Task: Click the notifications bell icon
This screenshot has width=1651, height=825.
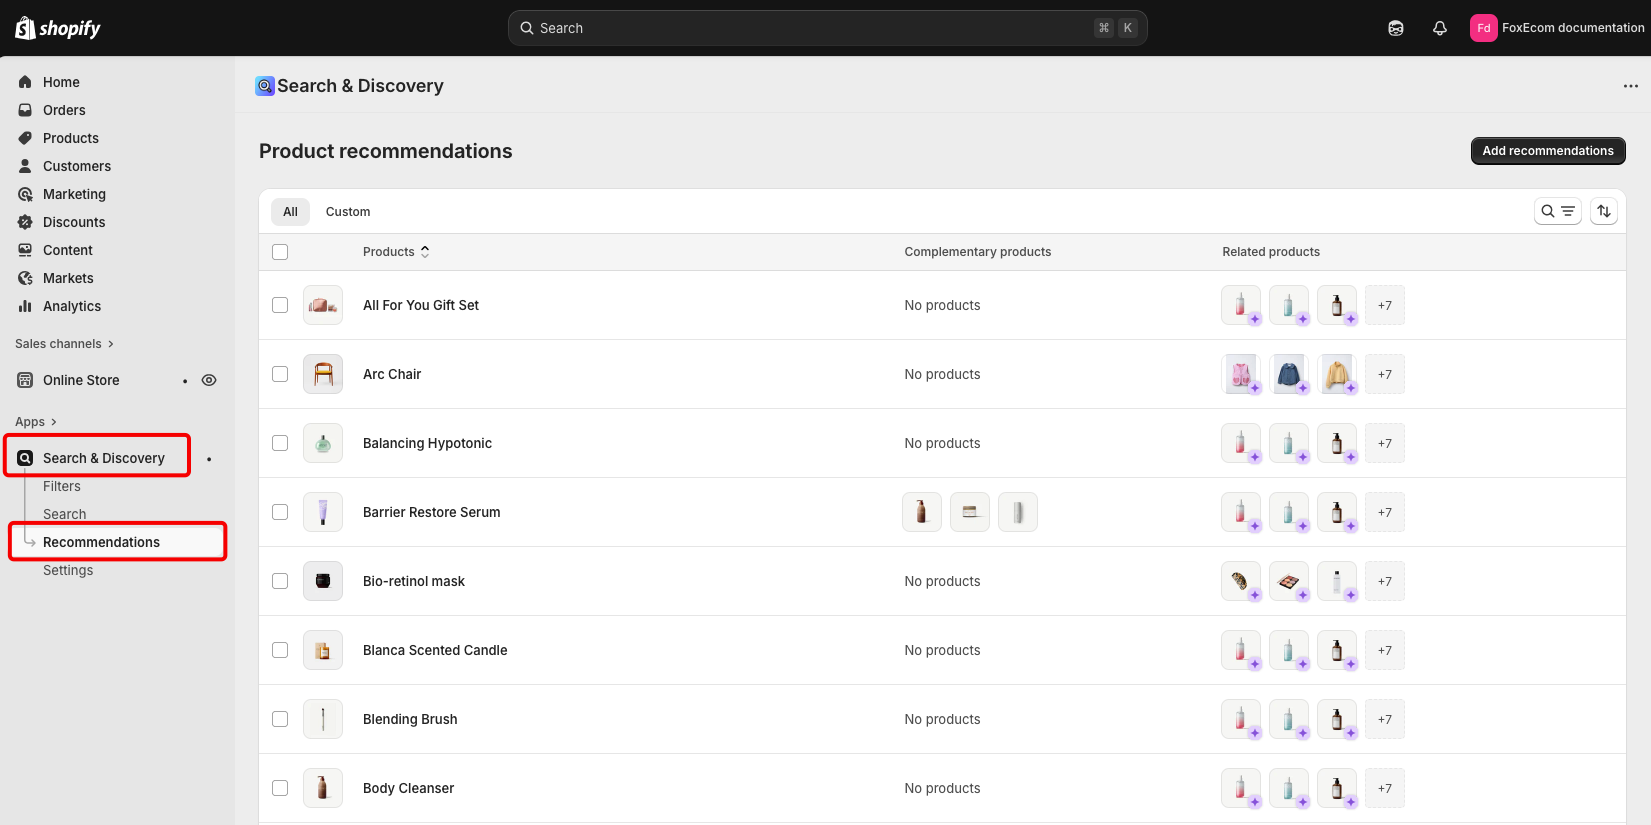Action: [1439, 28]
